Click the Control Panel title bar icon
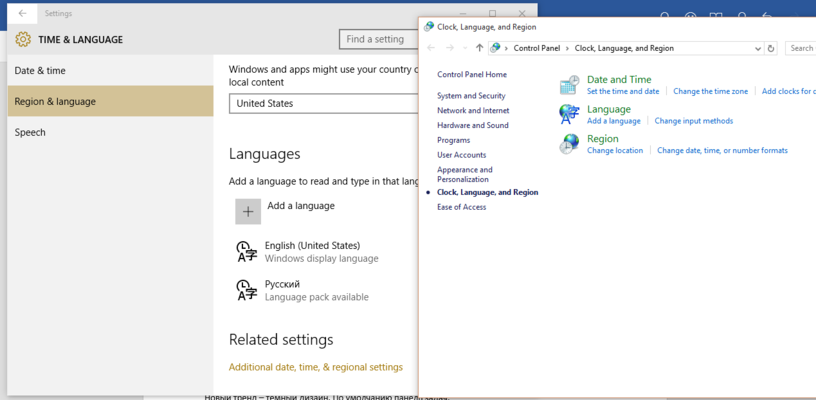Screen dimensions: 816x400 point(429,27)
